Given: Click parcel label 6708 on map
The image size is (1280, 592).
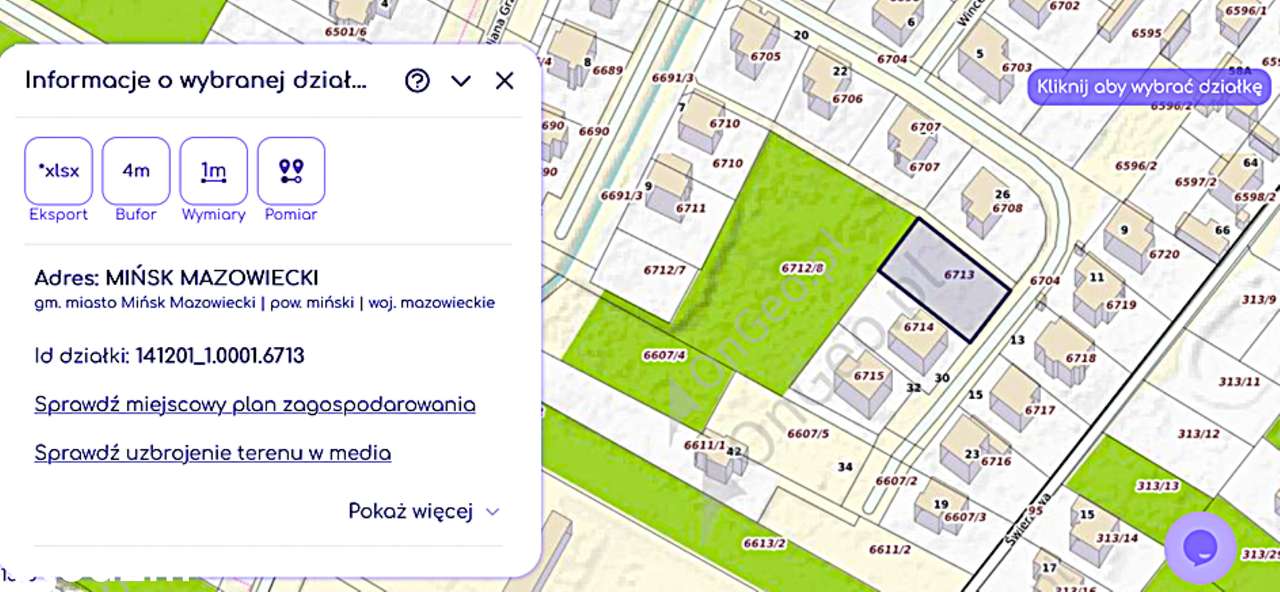Looking at the screenshot, I should (x=1007, y=208).
